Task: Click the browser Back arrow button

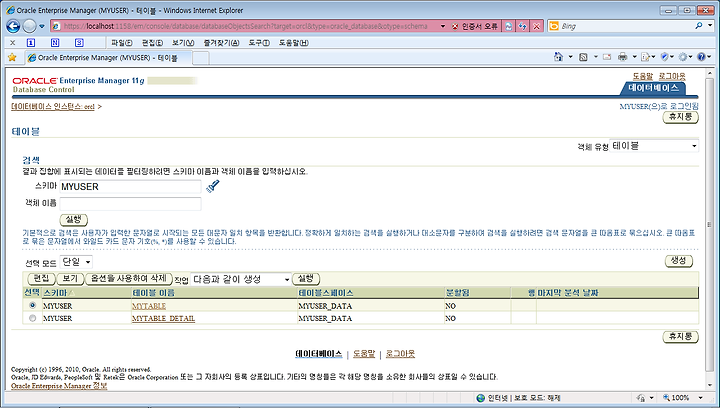Action: (13, 27)
